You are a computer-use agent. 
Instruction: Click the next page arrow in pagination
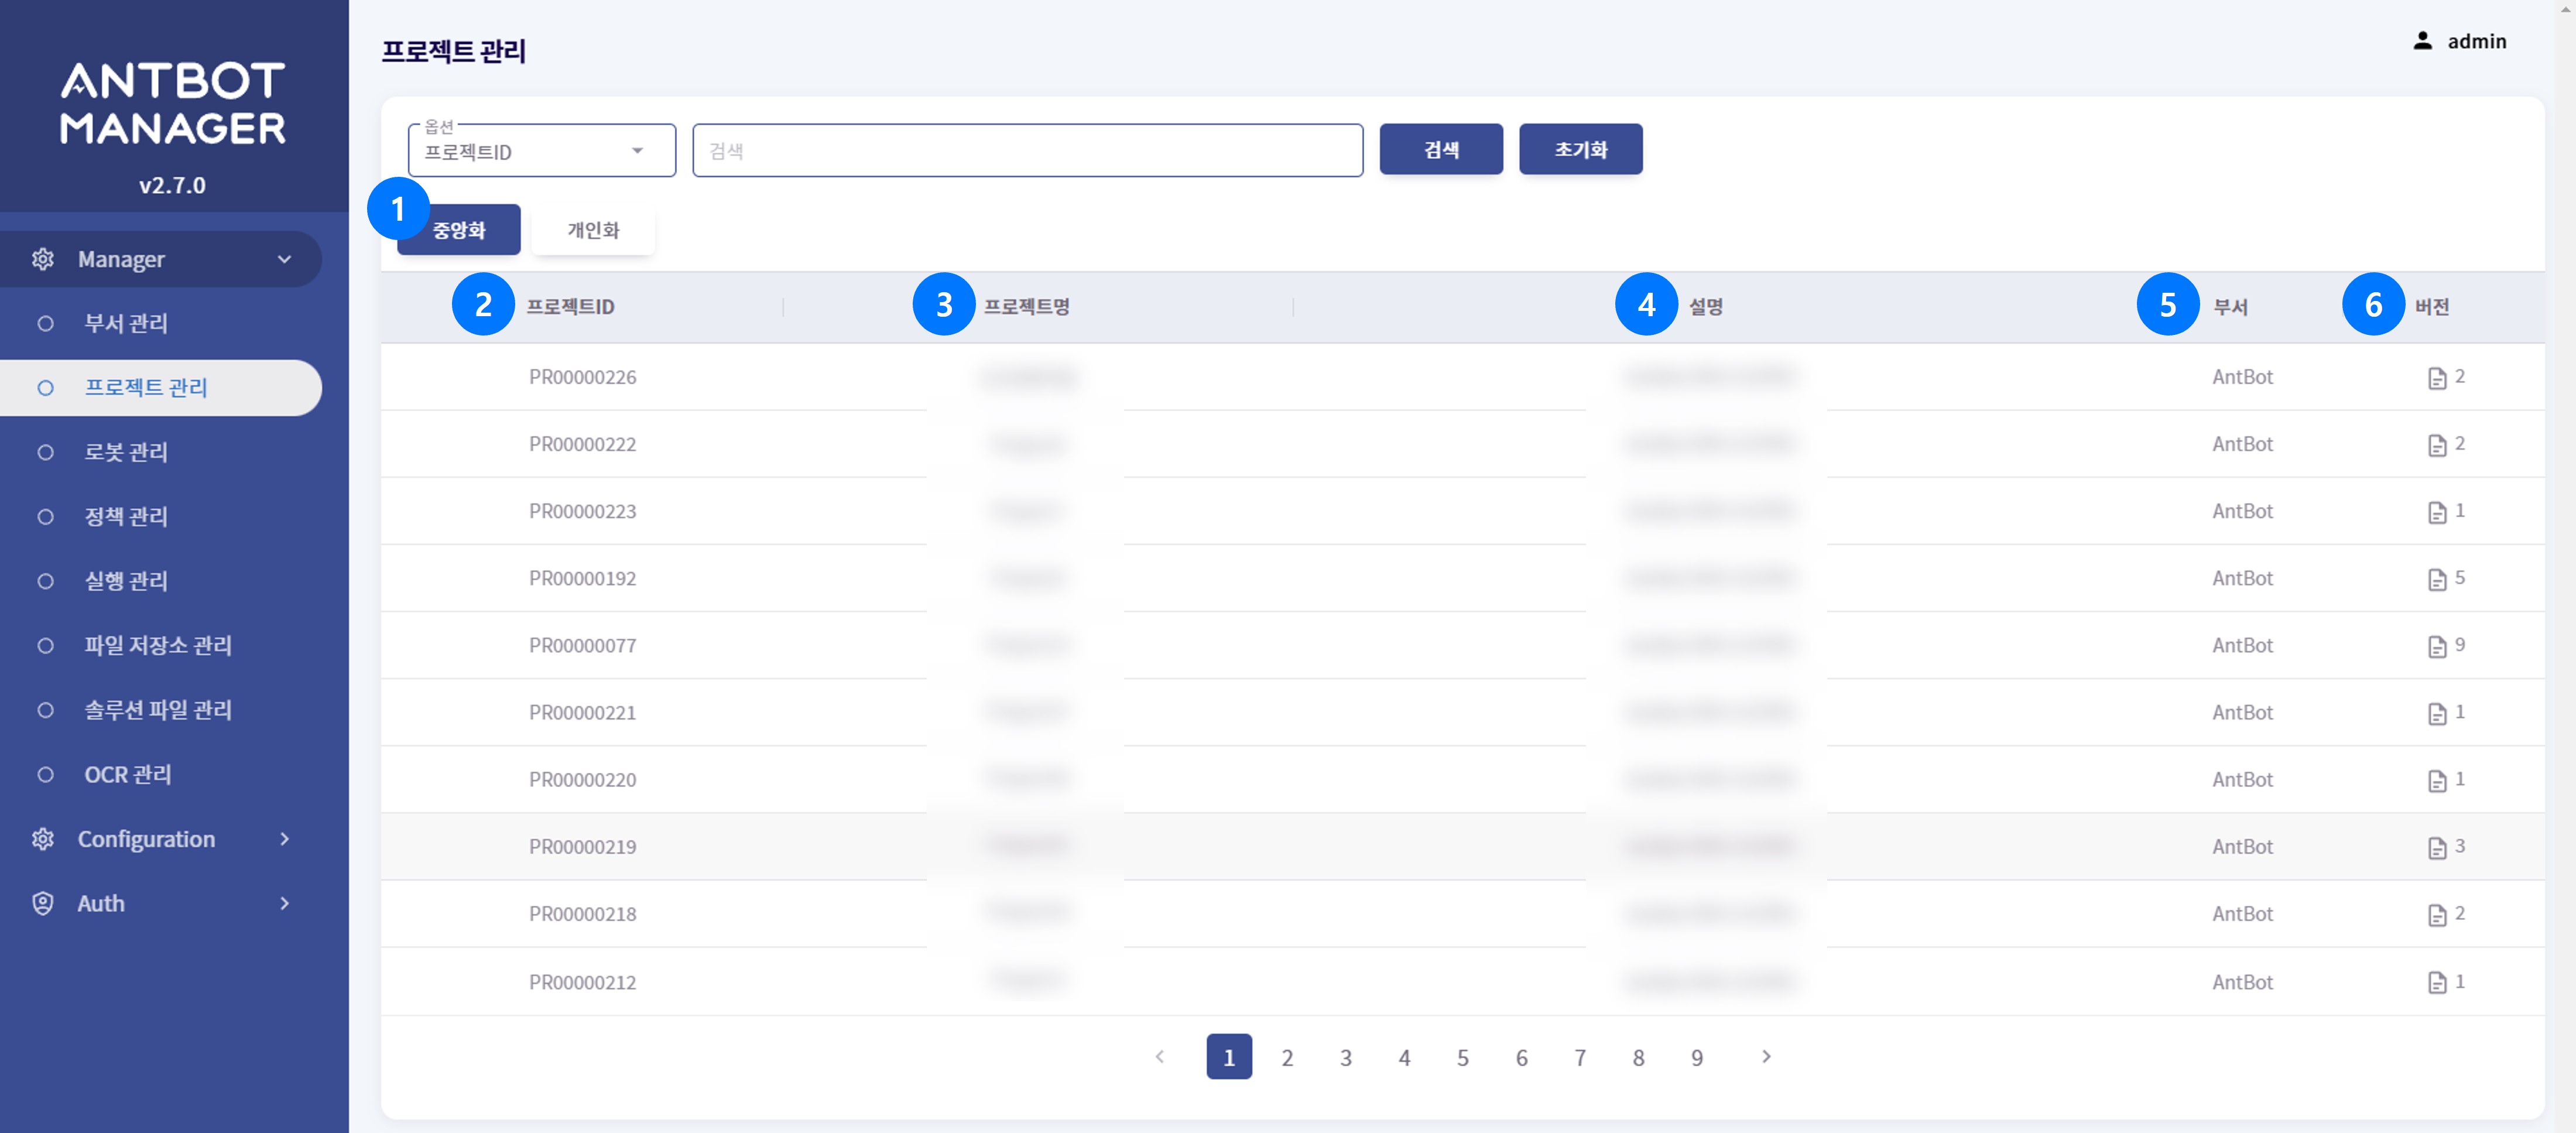tap(1766, 1057)
